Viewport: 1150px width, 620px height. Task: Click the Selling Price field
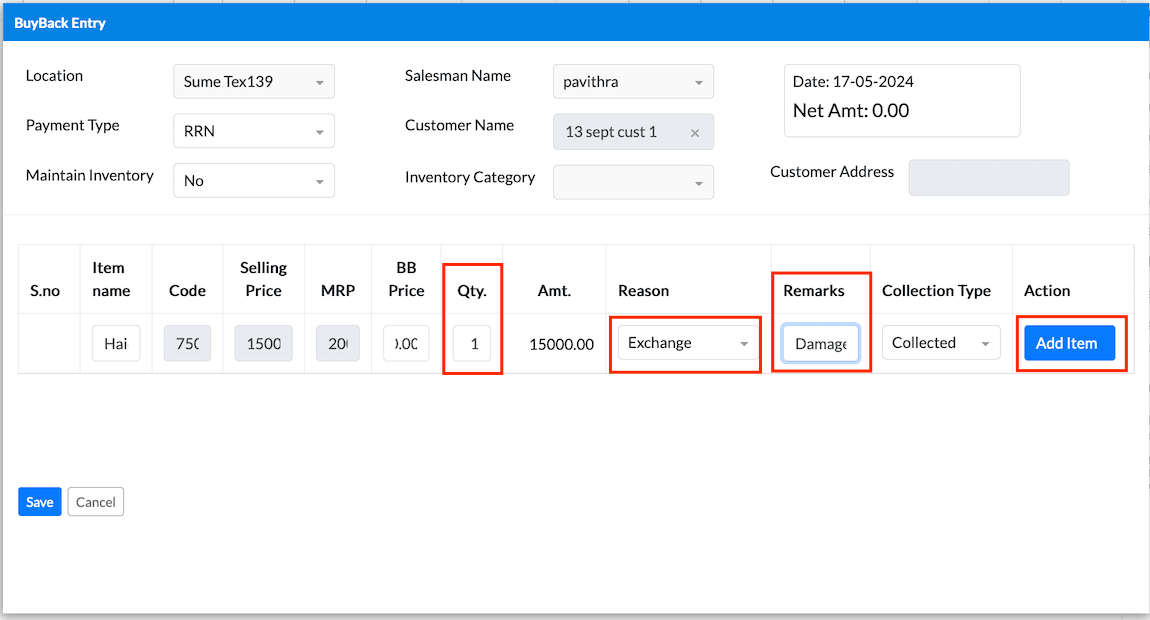[264, 344]
